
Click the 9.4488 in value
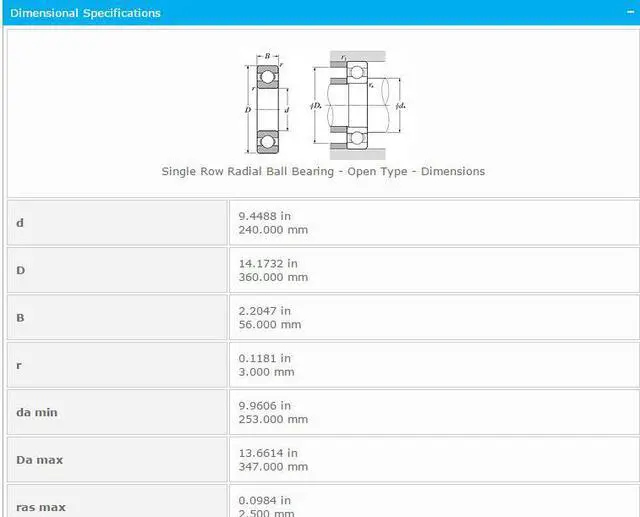coord(265,215)
